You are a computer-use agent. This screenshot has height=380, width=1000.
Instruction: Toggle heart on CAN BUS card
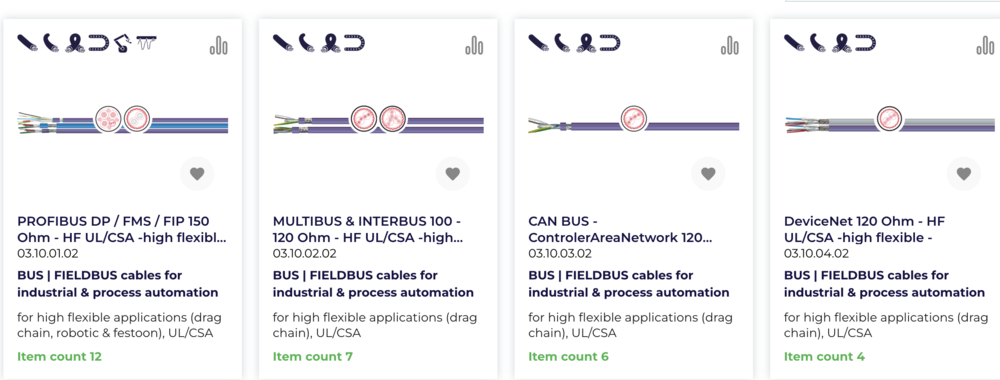click(x=709, y=173)
